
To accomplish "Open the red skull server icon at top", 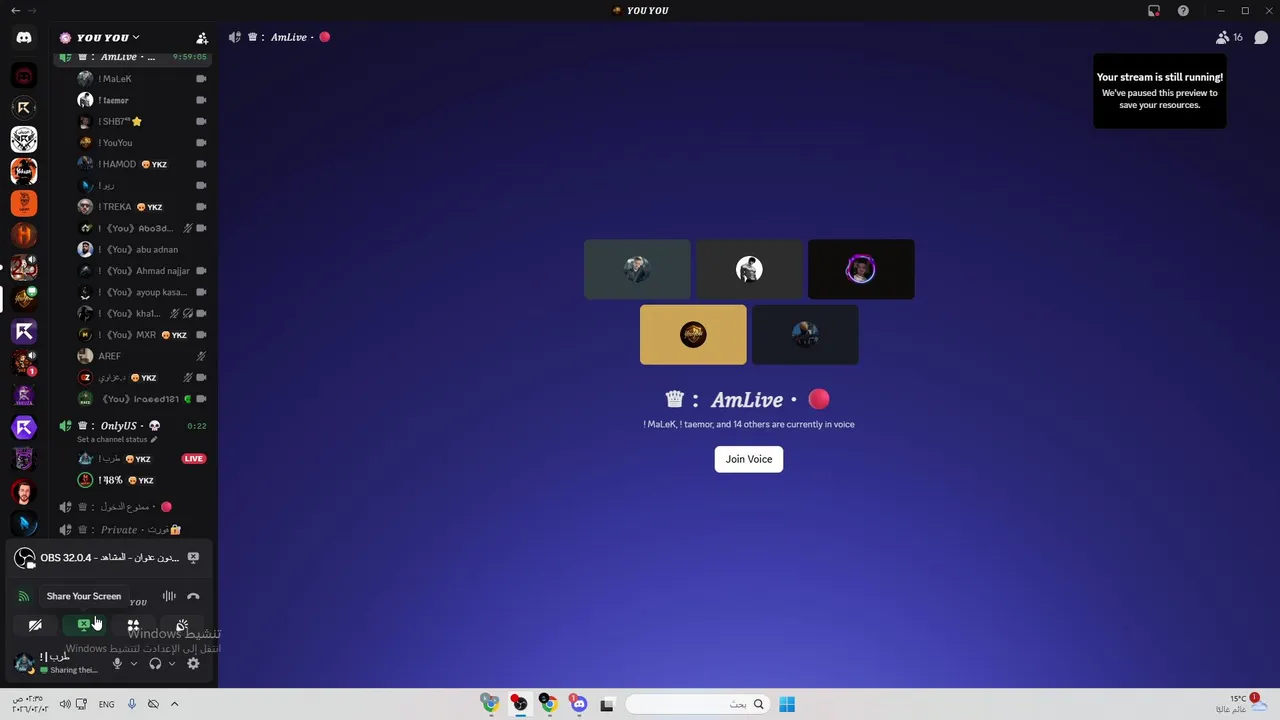I will pyautogui.click(x=24, y=75).
